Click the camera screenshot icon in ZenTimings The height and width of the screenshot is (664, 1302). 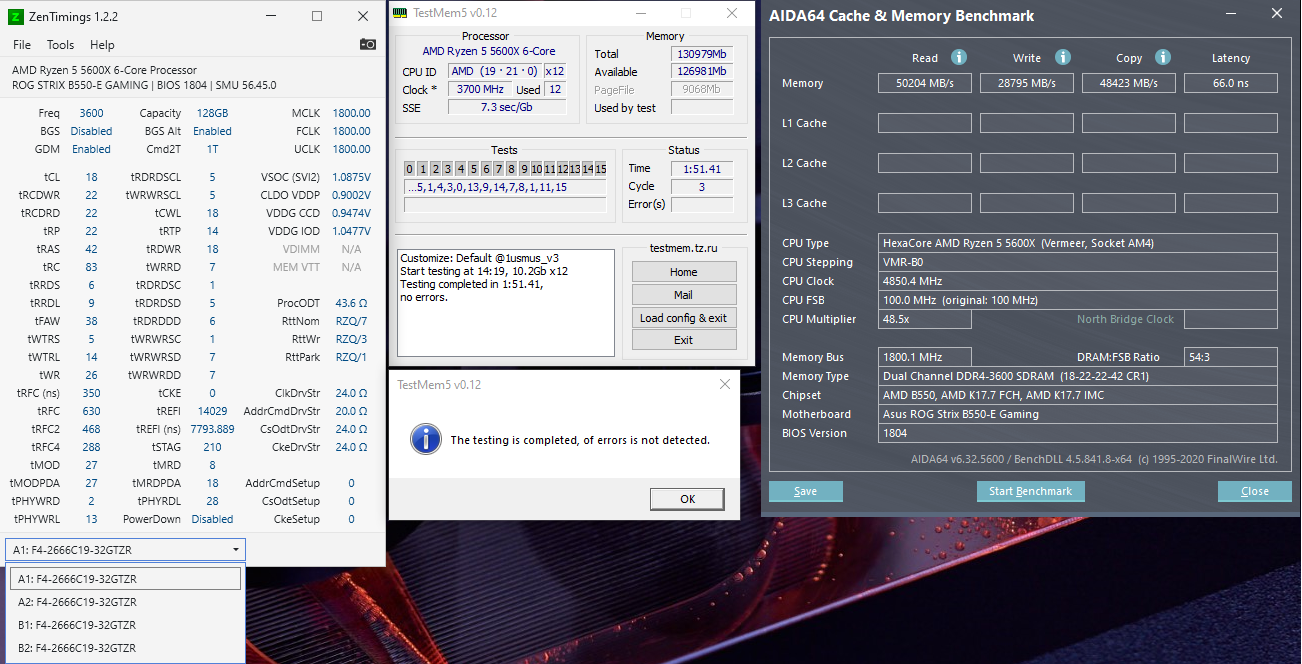coord(368,44)
